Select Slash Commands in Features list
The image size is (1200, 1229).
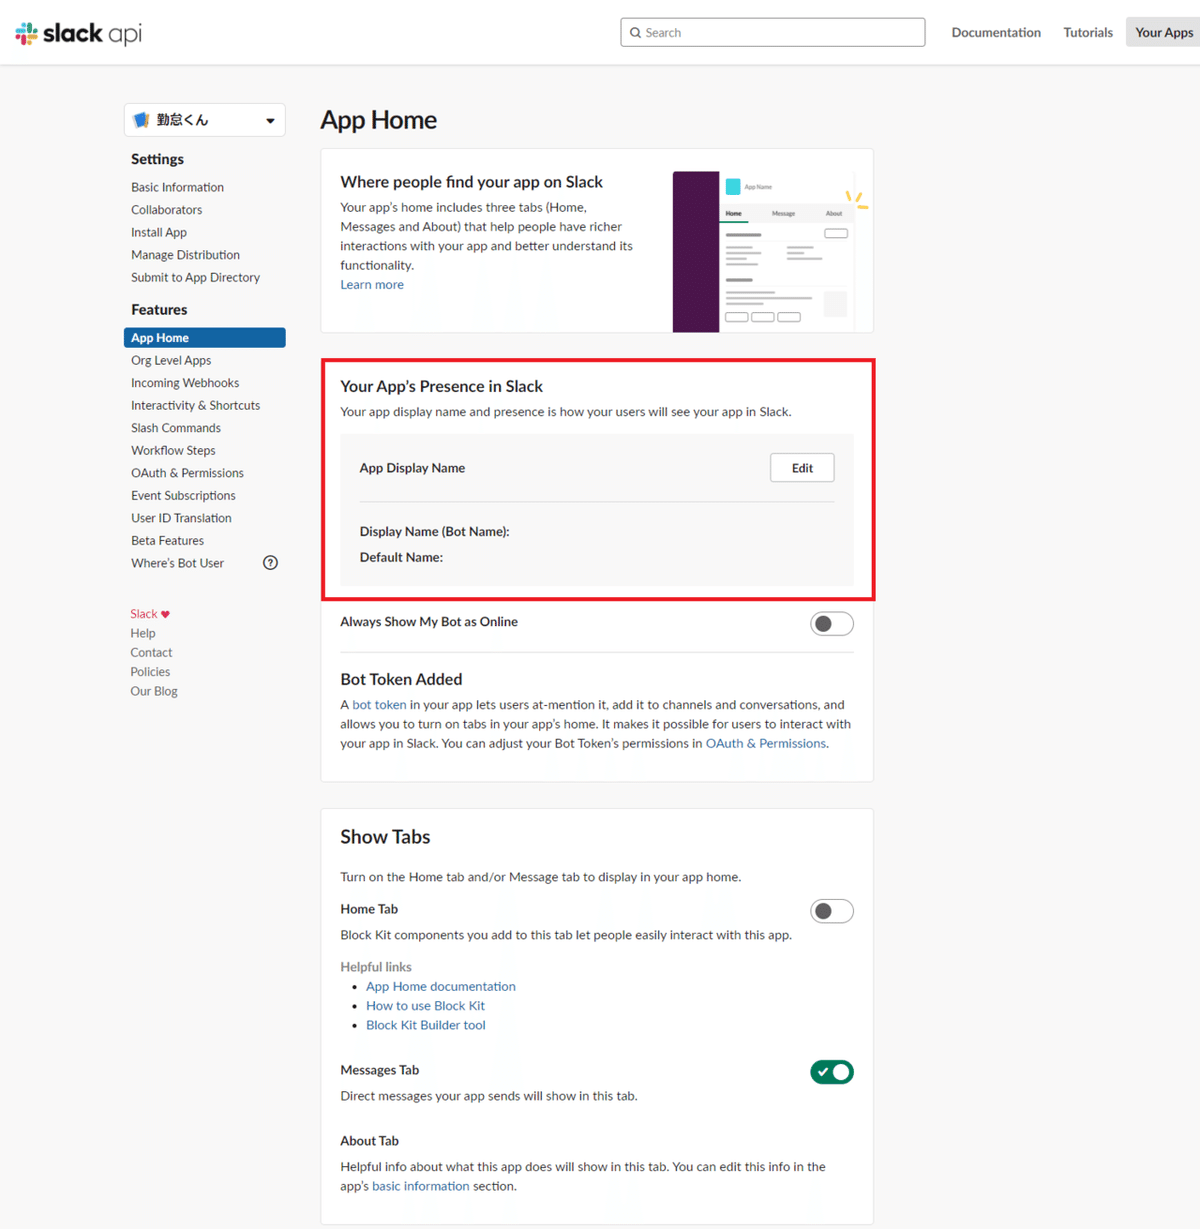click(x=176, y=428)
